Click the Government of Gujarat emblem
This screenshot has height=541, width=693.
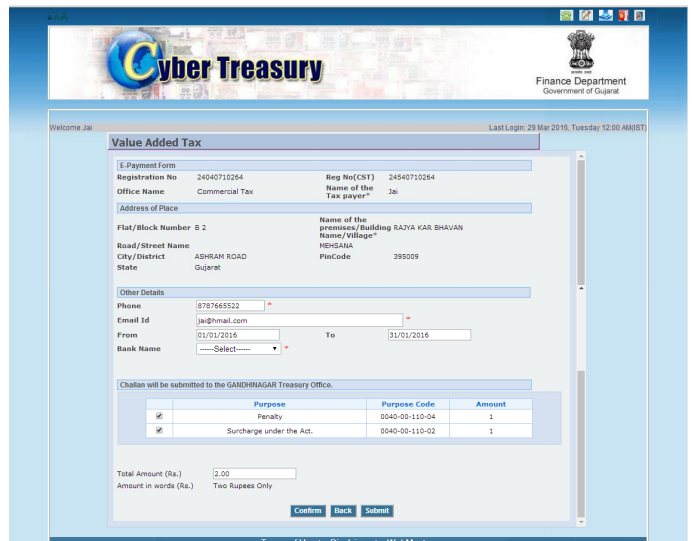point(581,51)
